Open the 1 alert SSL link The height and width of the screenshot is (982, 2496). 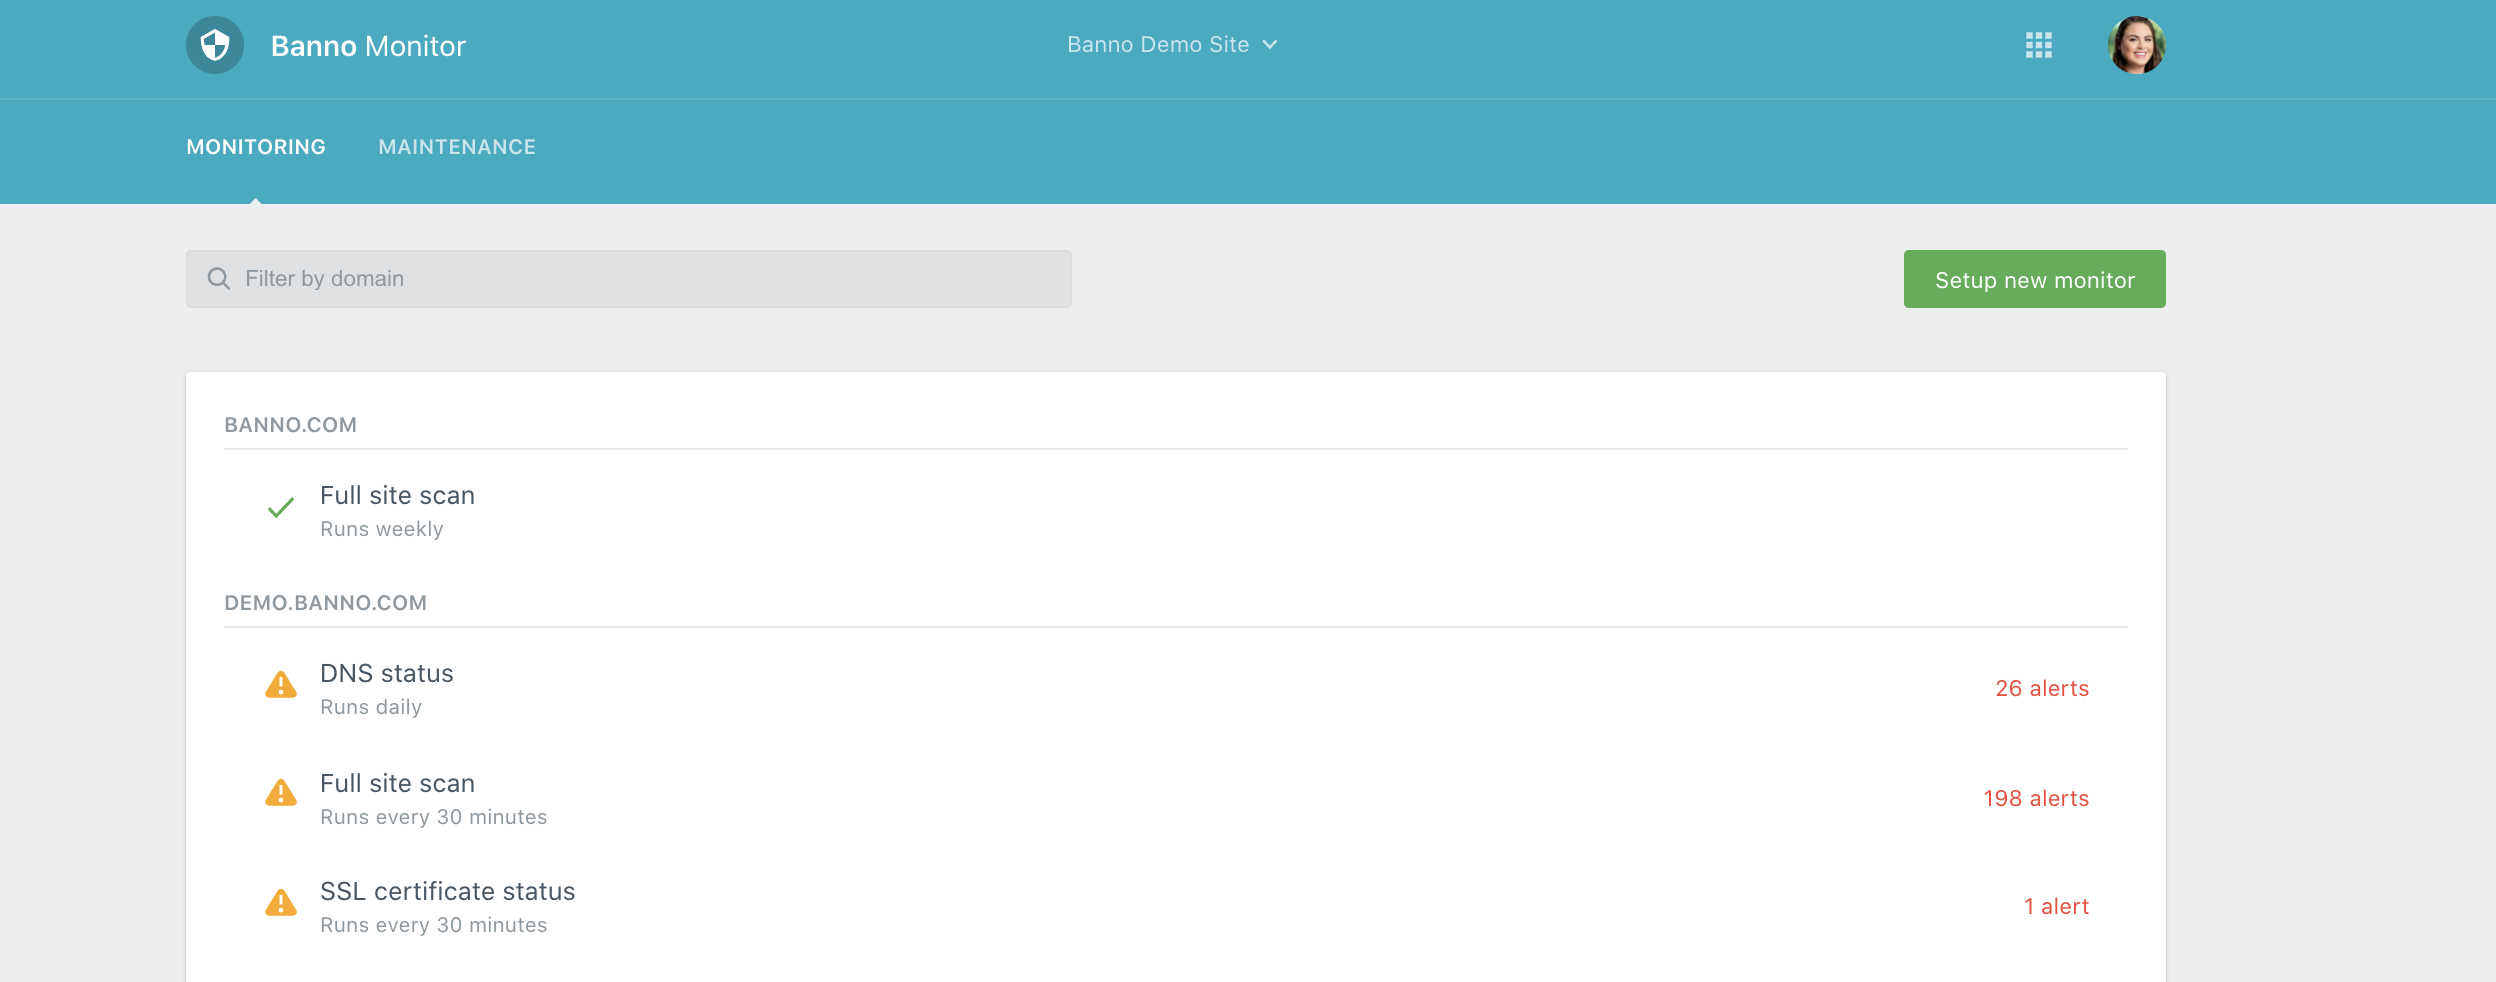point(2056,906)
